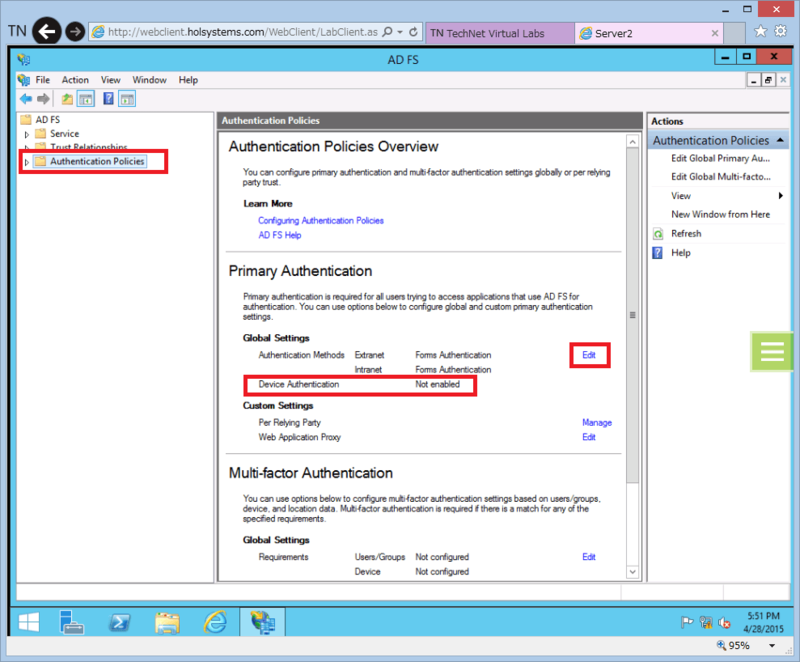Open the View menu in menu bar
Image resolution: width=800 pixels, height=662 pixels.
click(x=110, y=80)
